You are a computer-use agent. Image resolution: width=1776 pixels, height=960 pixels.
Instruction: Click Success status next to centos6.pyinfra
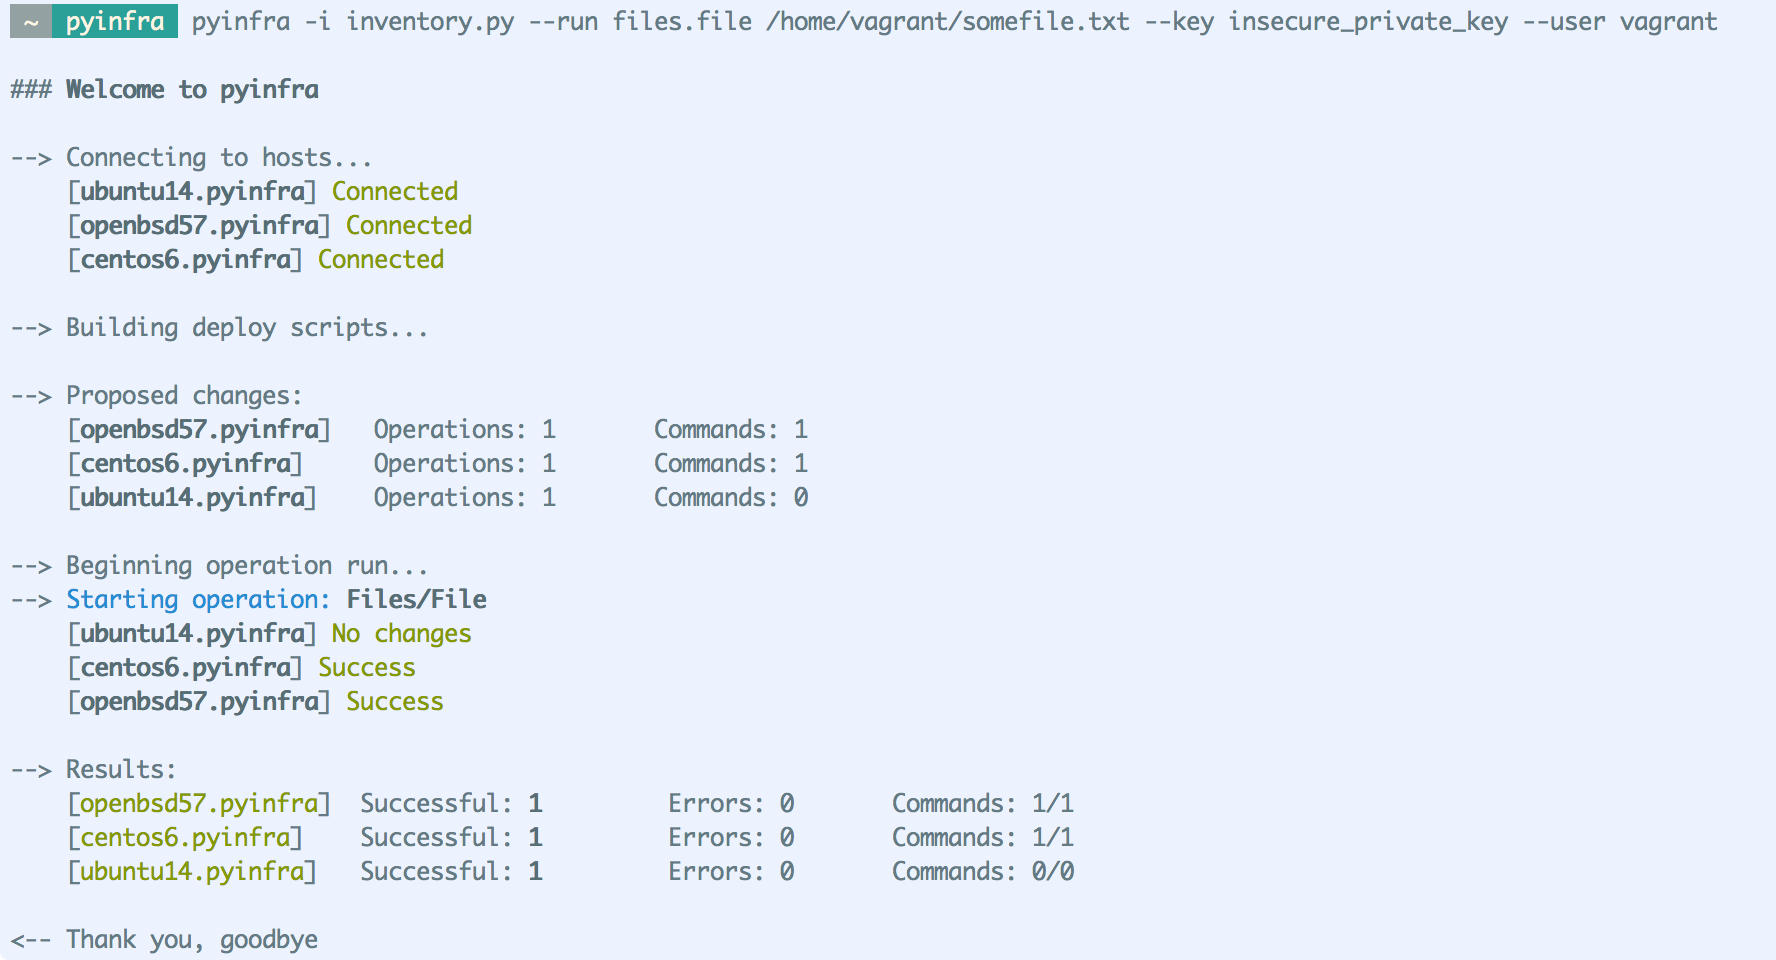point(367,667)
